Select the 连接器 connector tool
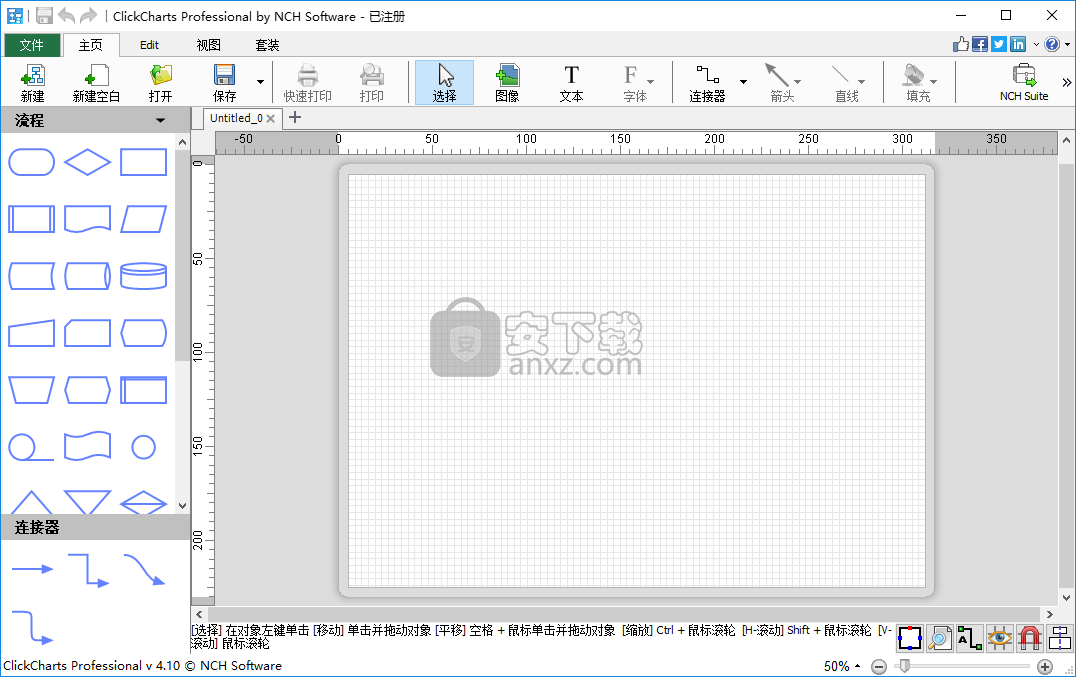1076x677 pixels. [707, 82]
